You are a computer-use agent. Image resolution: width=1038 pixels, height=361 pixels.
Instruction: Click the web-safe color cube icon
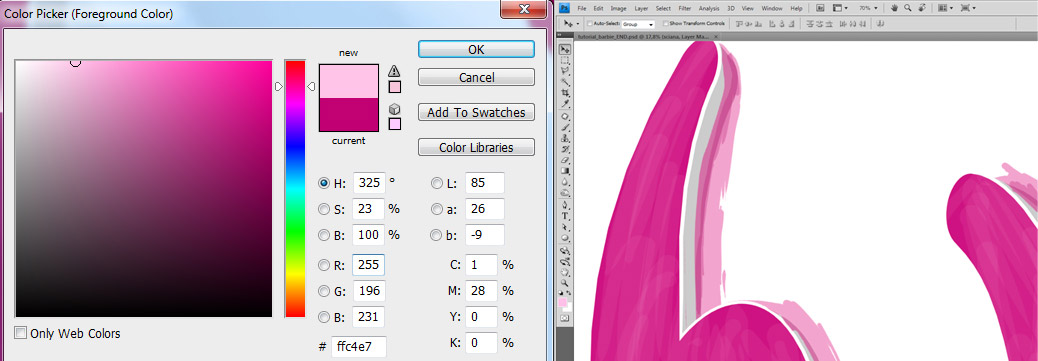coord(395,108)
